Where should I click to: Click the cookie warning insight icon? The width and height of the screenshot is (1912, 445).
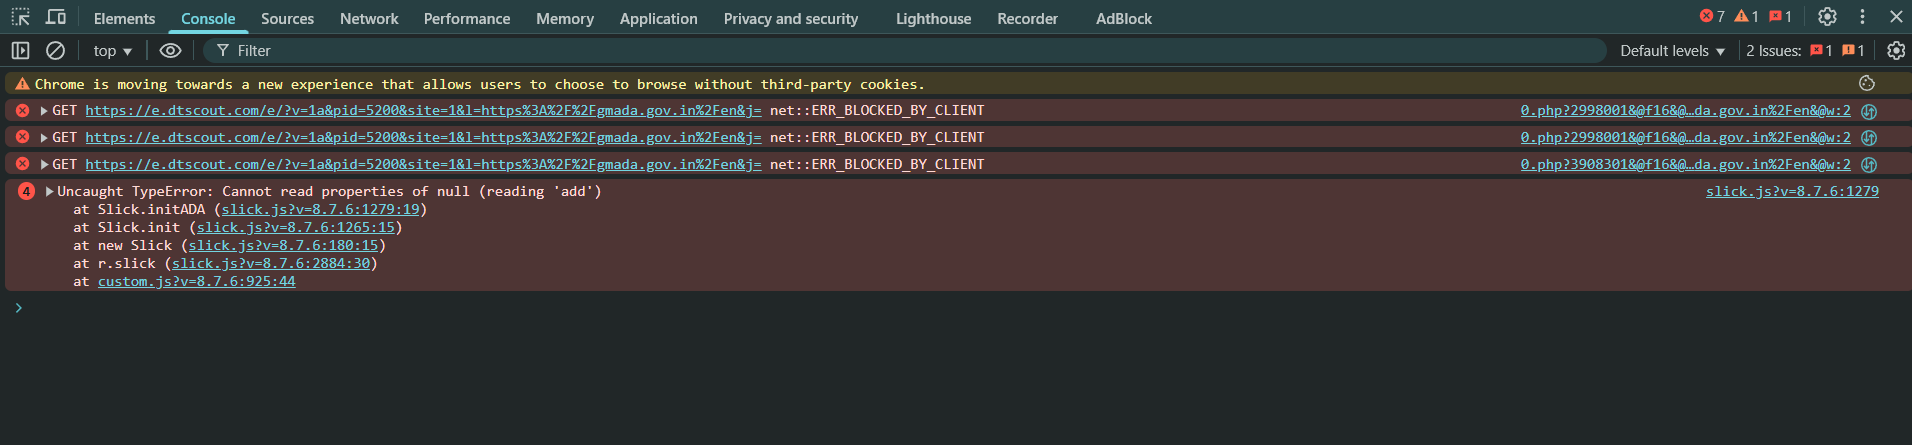(x=1867, y=84)
